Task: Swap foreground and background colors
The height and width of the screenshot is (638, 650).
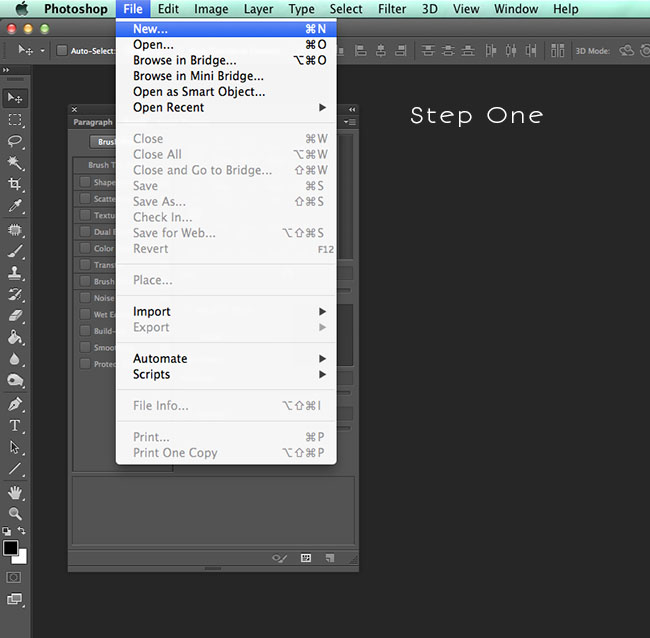Action: pos(22,531)
